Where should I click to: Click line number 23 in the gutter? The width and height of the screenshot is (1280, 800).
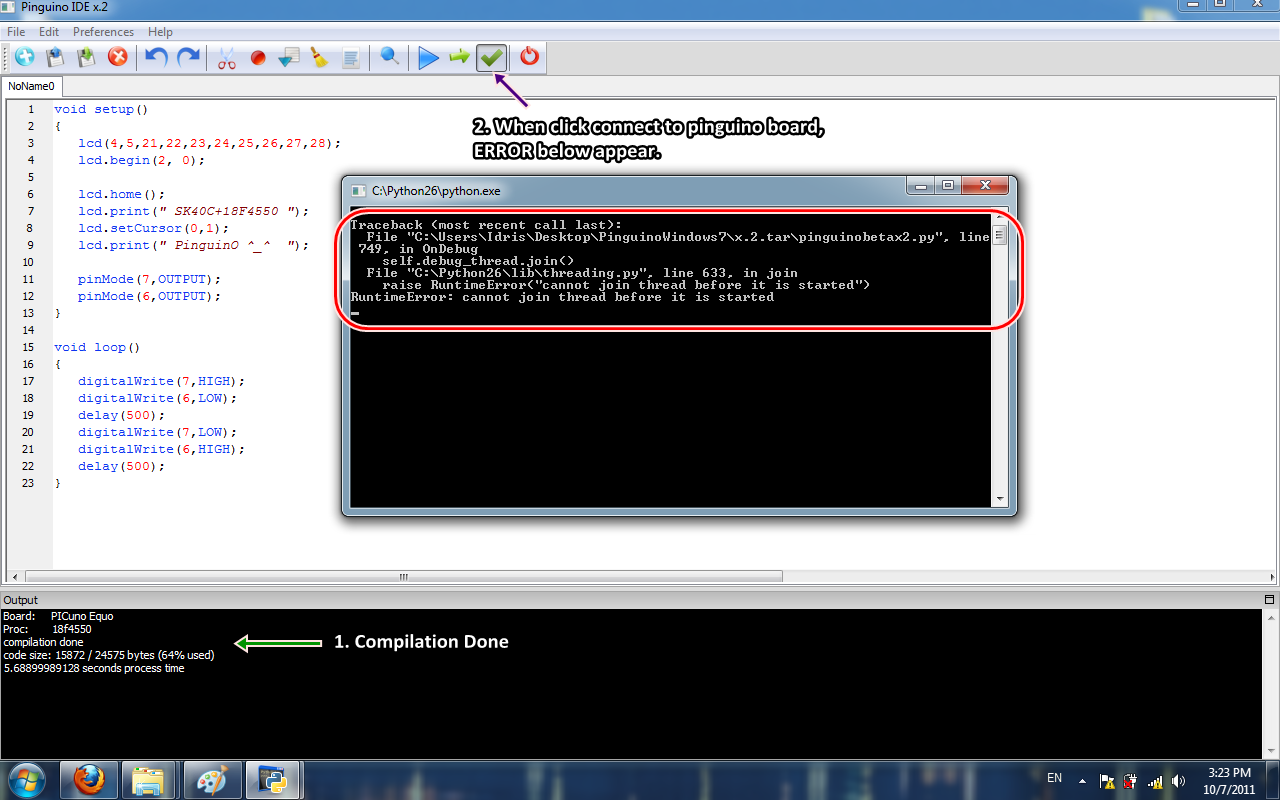[x=28, y=483]
